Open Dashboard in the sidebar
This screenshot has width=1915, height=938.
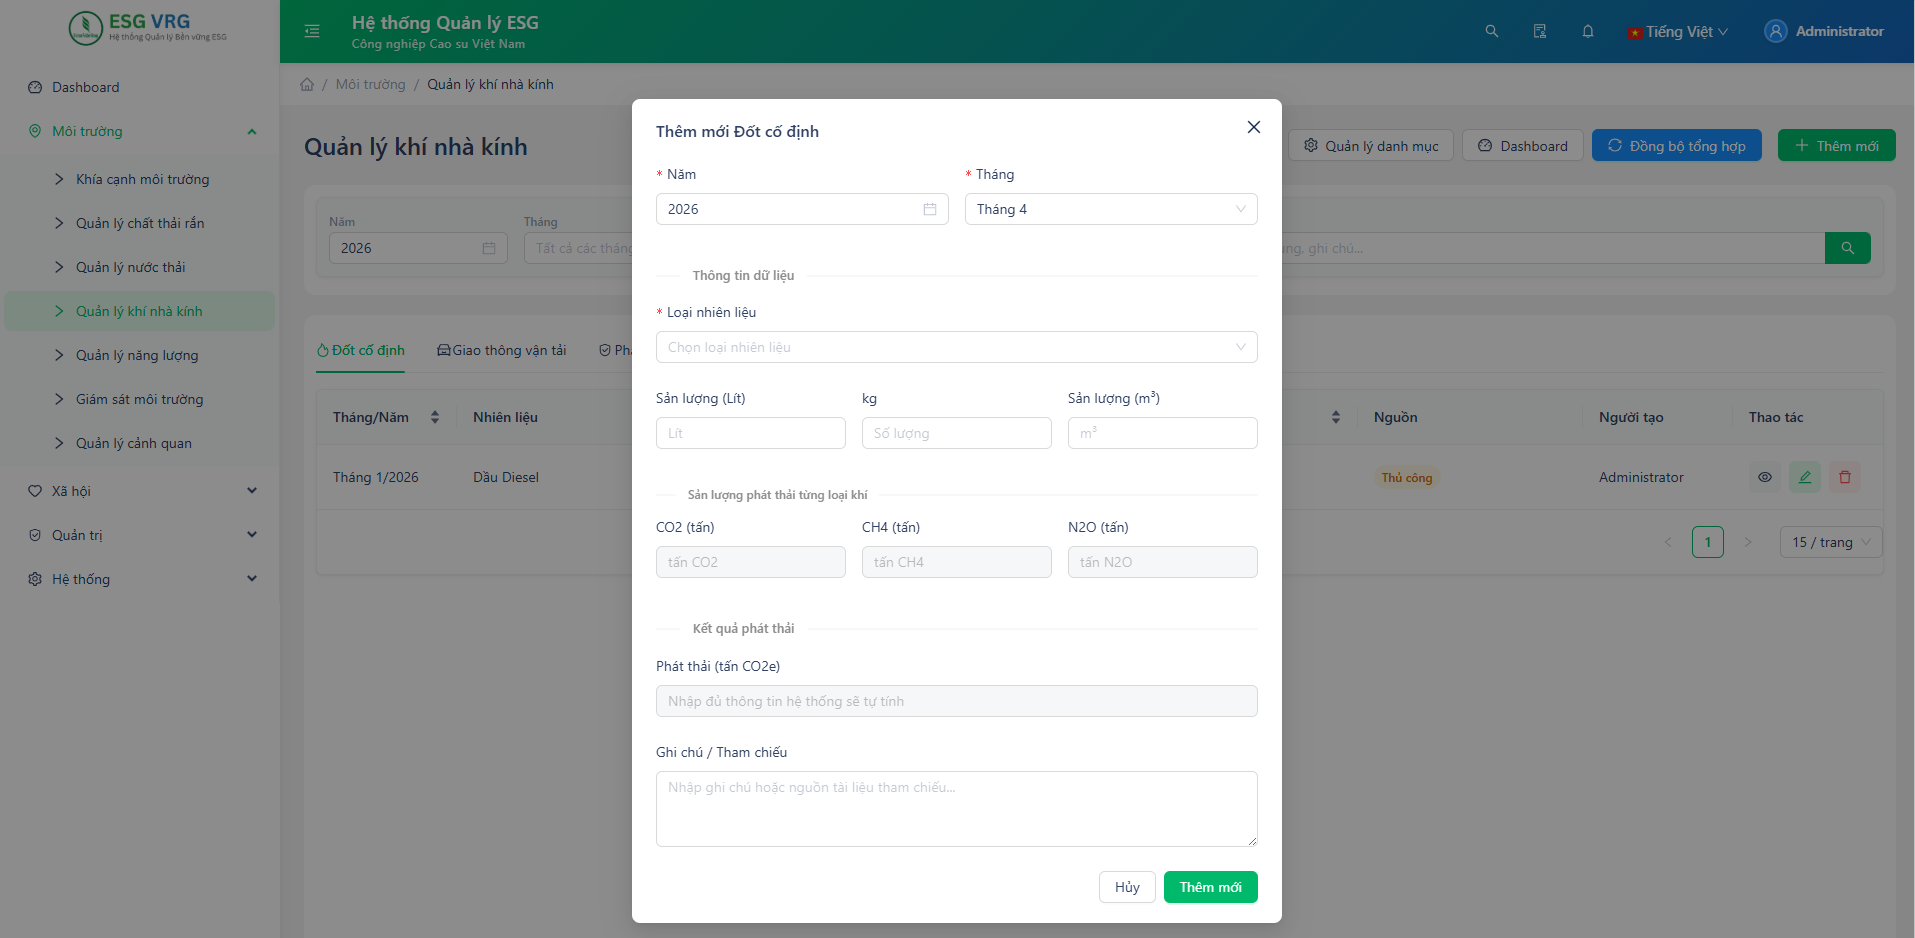[x=140, y=87]
